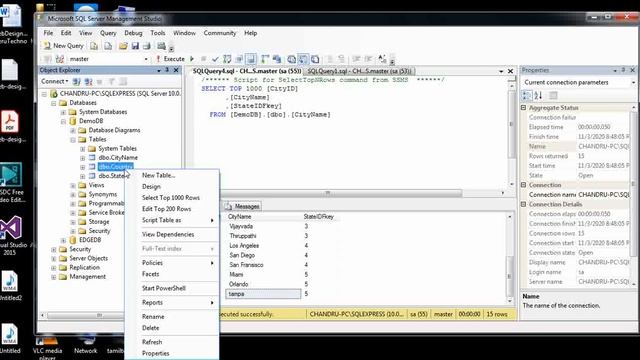This screenshot has width=640, height=360.
Task: Click the Activity Monitor icon in top toolbar
Action: click(162, 46)
